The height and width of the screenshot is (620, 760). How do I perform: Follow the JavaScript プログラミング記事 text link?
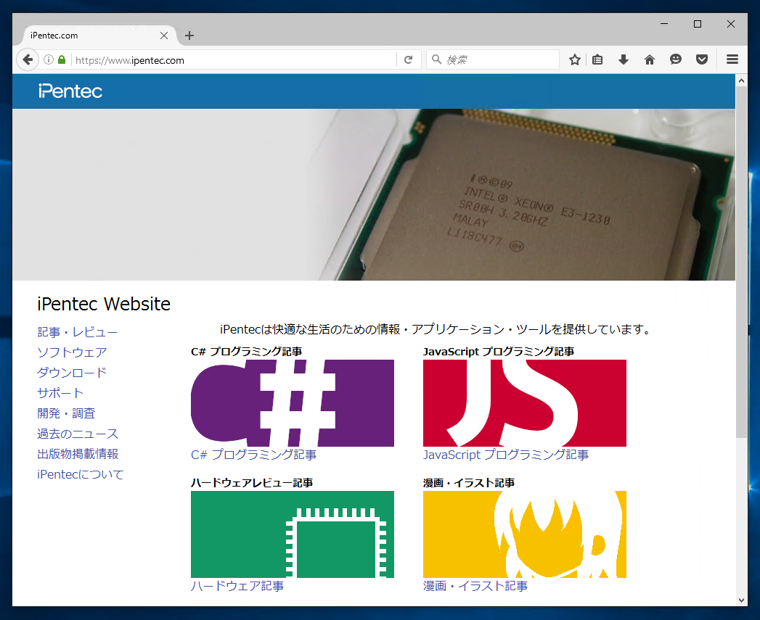(x=506, y=455)
